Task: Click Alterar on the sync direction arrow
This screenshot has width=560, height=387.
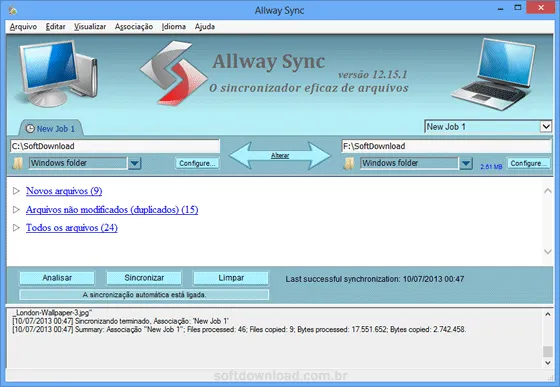Action: 280,156
